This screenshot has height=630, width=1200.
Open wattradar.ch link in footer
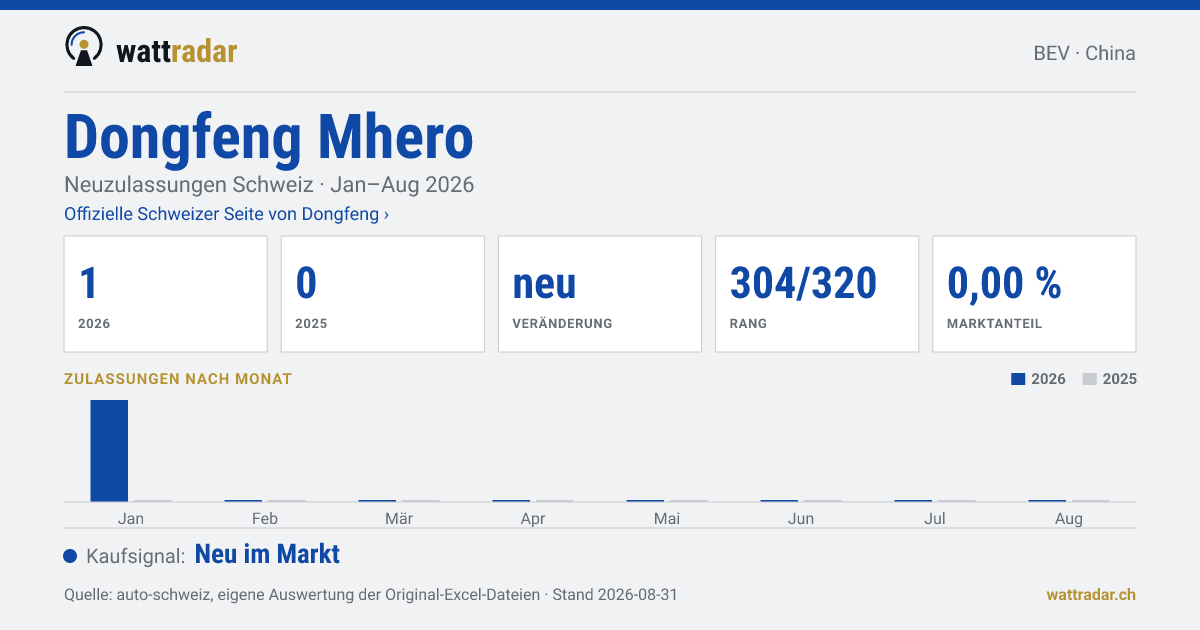pos(1091,594)
